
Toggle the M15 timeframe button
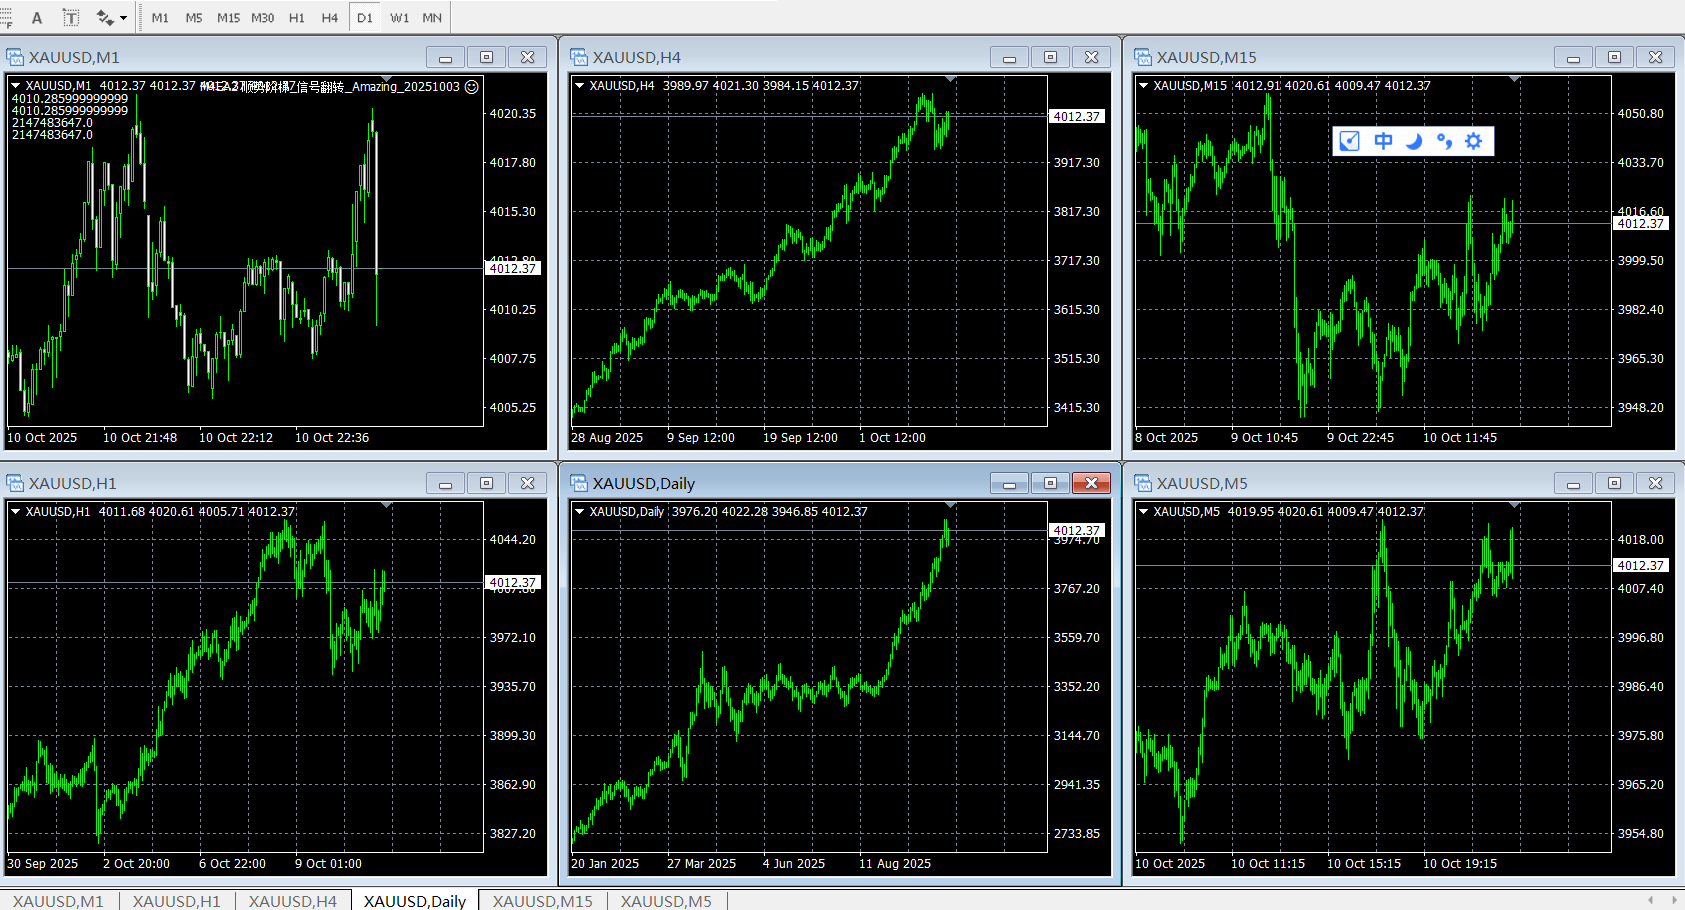point(228,18)
